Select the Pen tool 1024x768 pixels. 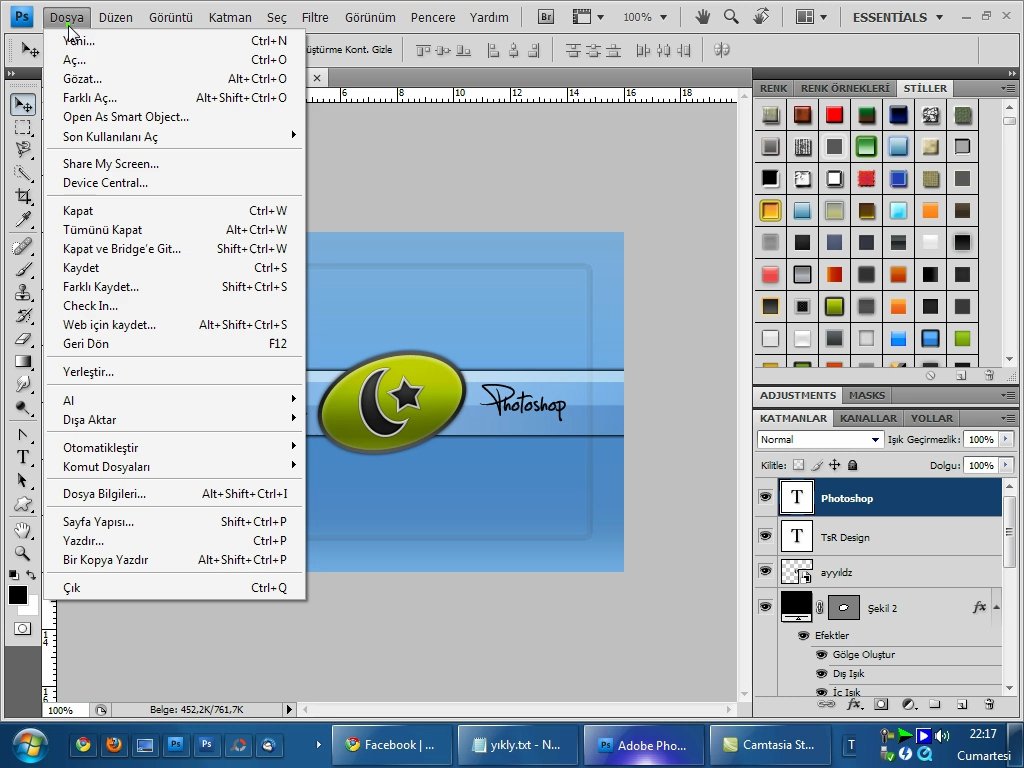pyautogui.click(x=23, y=434)
